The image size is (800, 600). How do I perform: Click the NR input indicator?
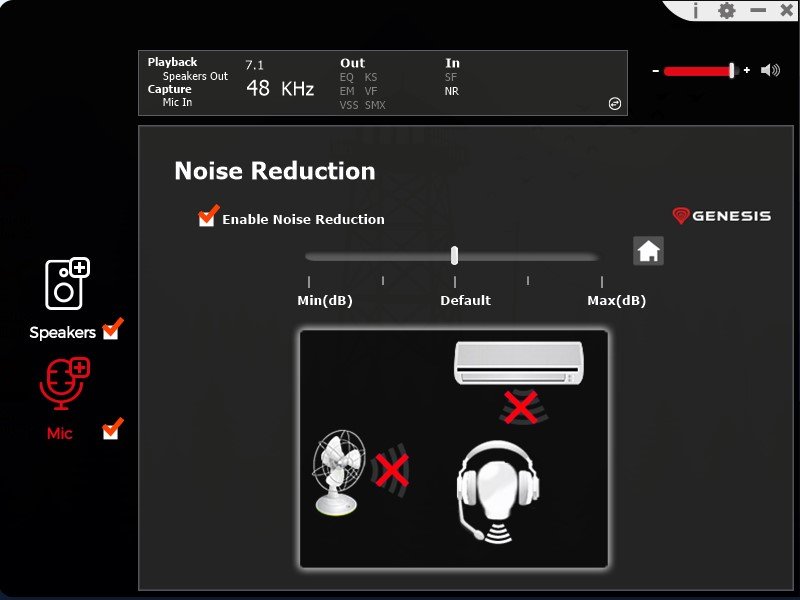[x=452, y=91]
